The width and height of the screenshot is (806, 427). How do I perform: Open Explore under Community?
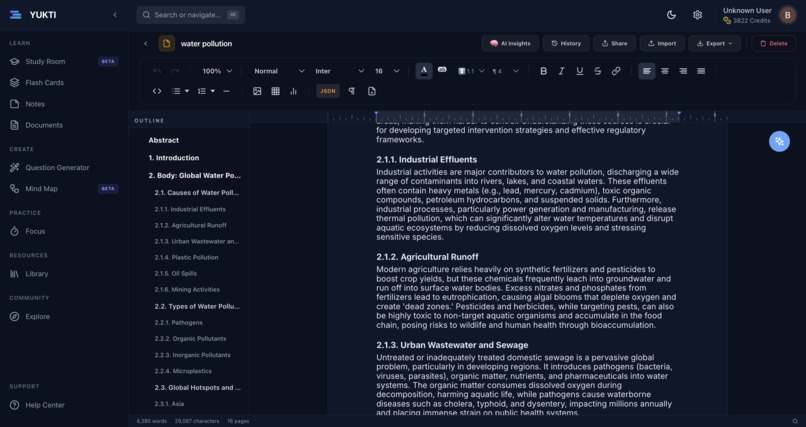coord(64,317)
